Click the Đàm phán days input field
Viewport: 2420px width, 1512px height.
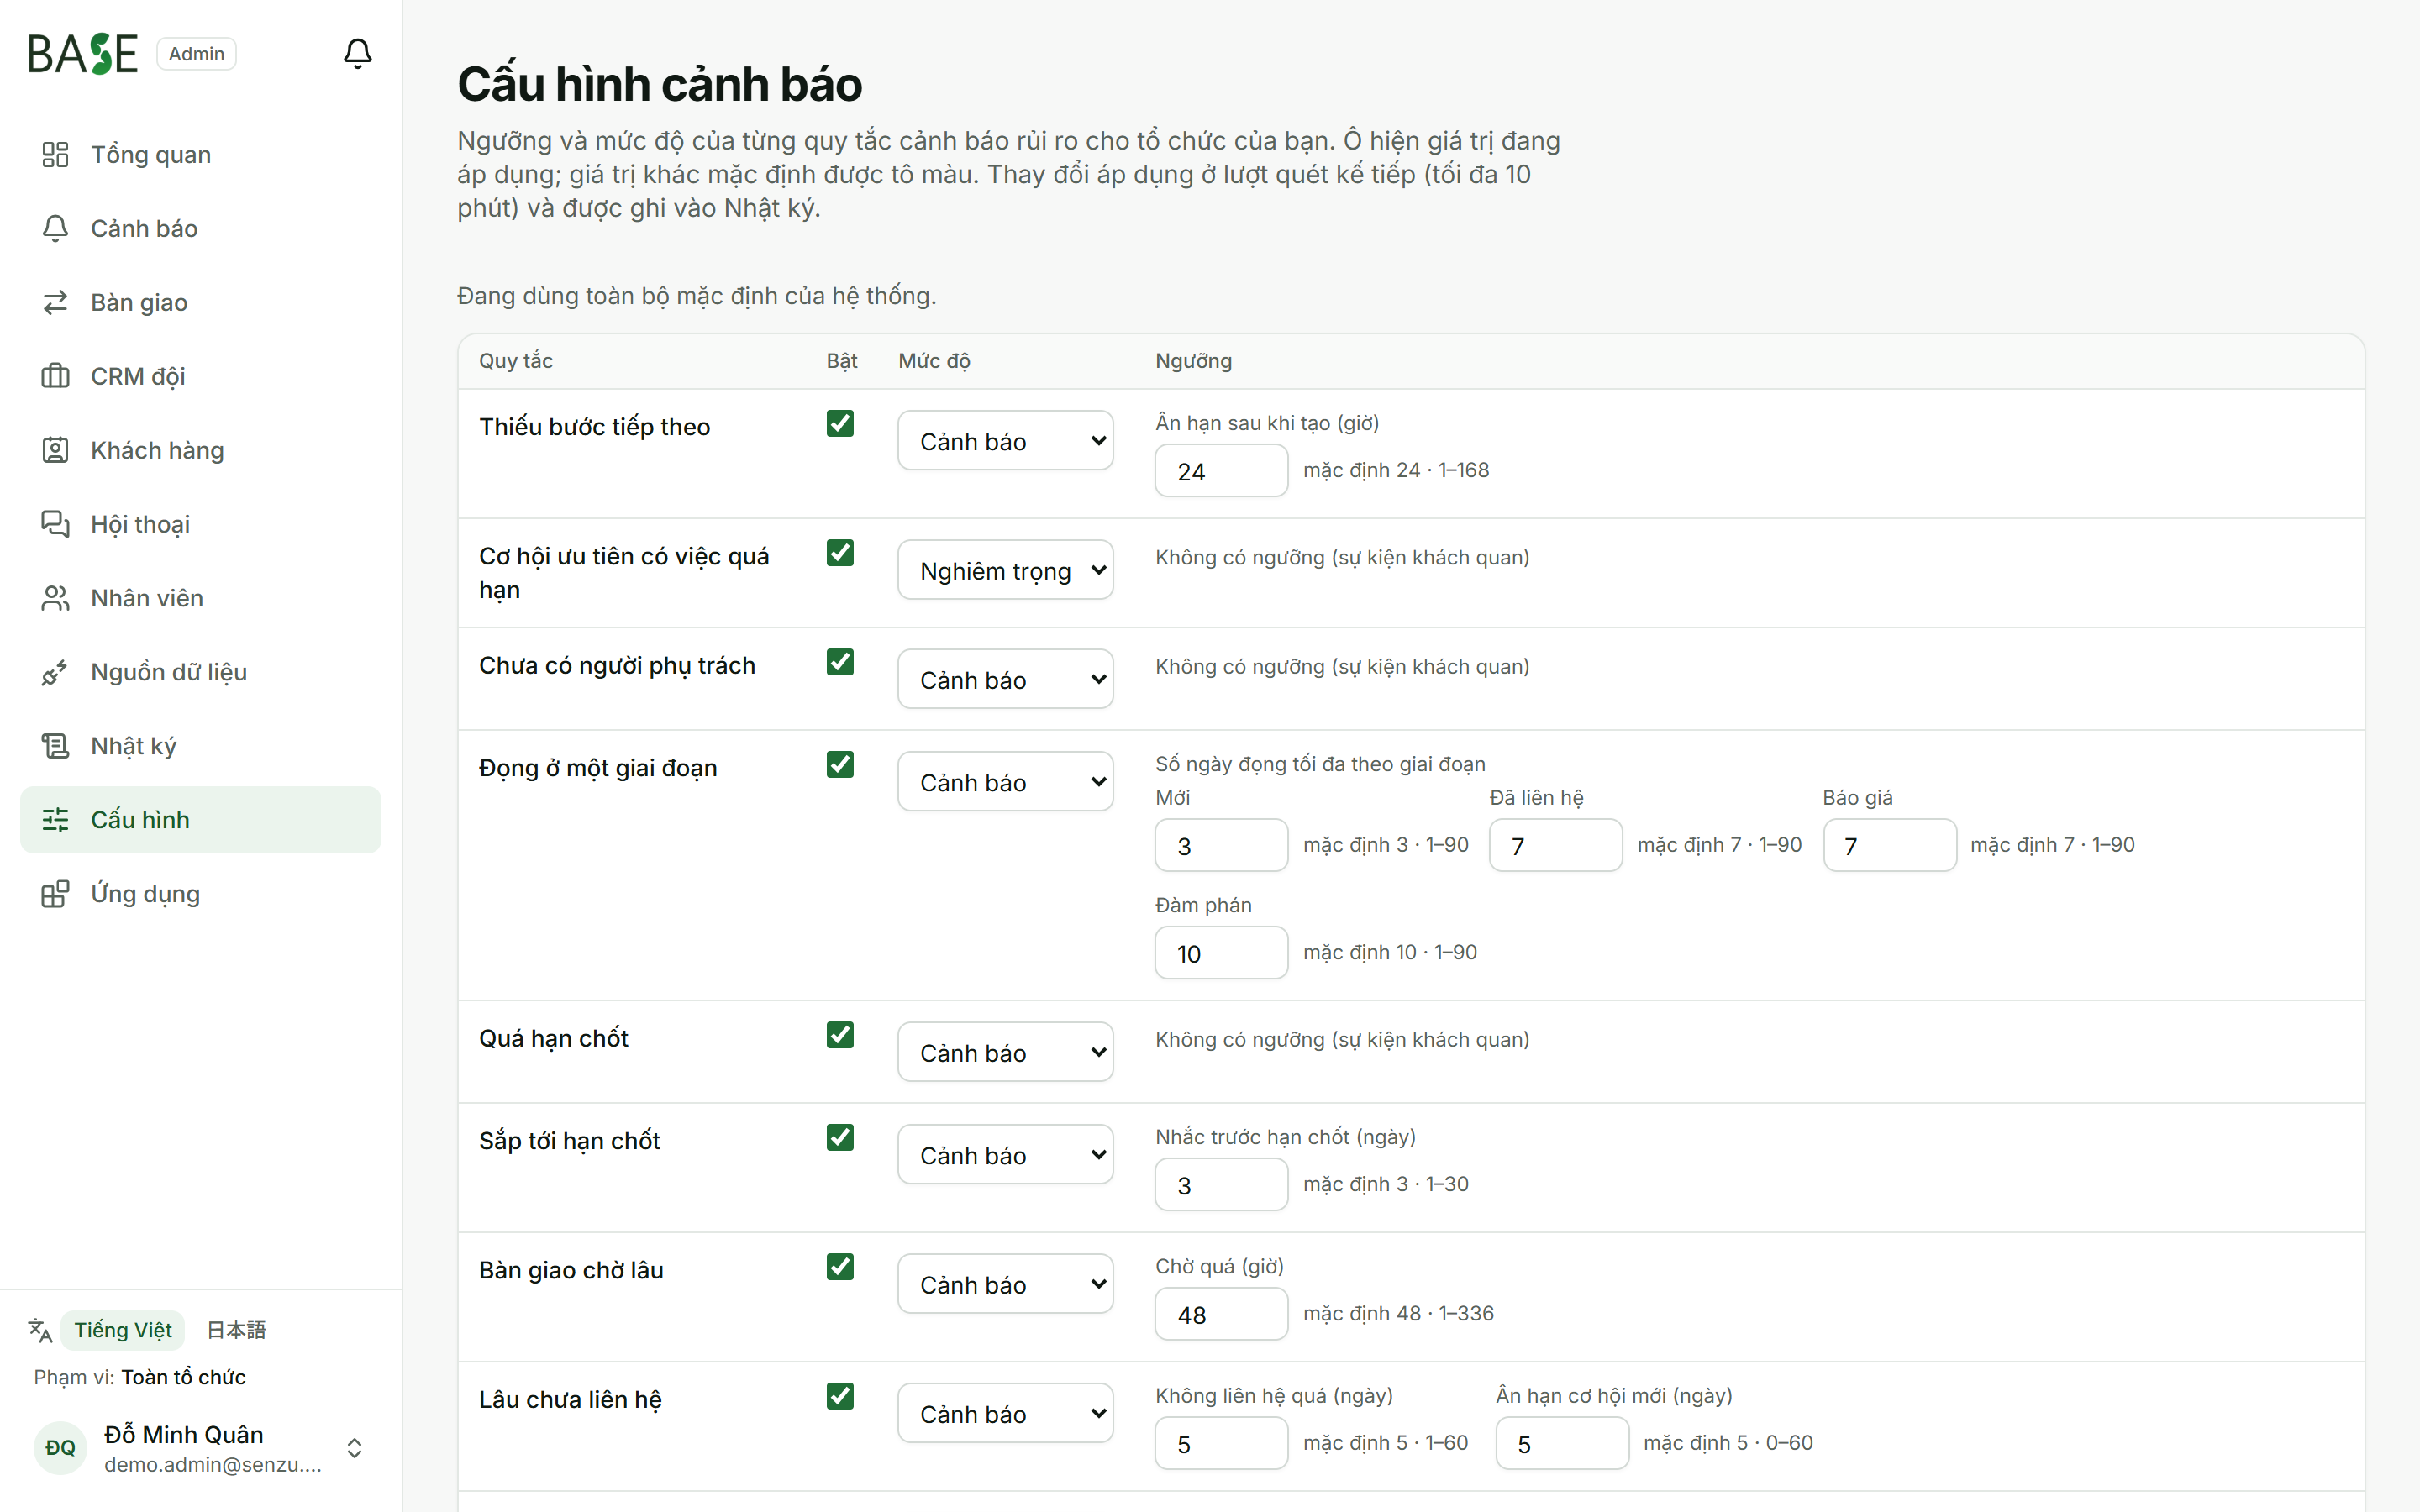[x=1221, y=953]
